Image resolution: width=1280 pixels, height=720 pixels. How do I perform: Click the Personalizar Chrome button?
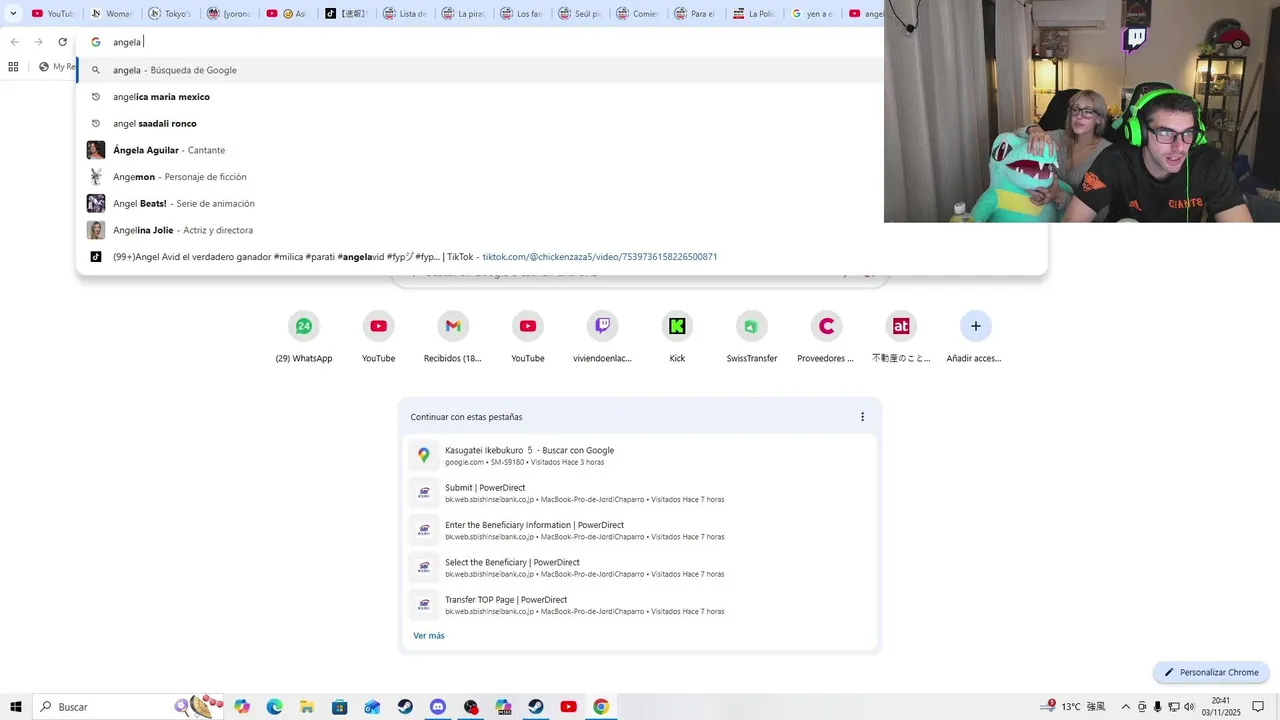pos(1211,672)
